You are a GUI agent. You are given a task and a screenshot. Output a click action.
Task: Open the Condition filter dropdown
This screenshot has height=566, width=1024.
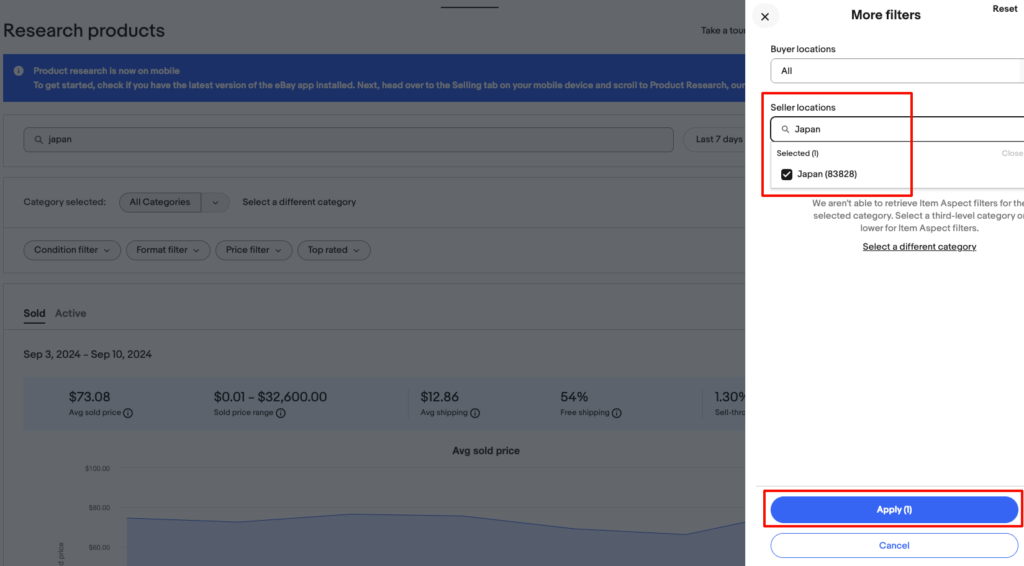(x=72, y=250)
